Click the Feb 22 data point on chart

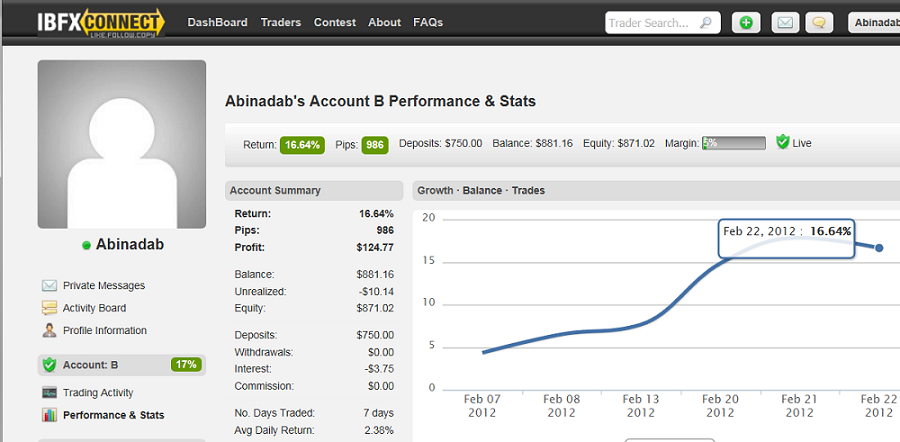879,247
